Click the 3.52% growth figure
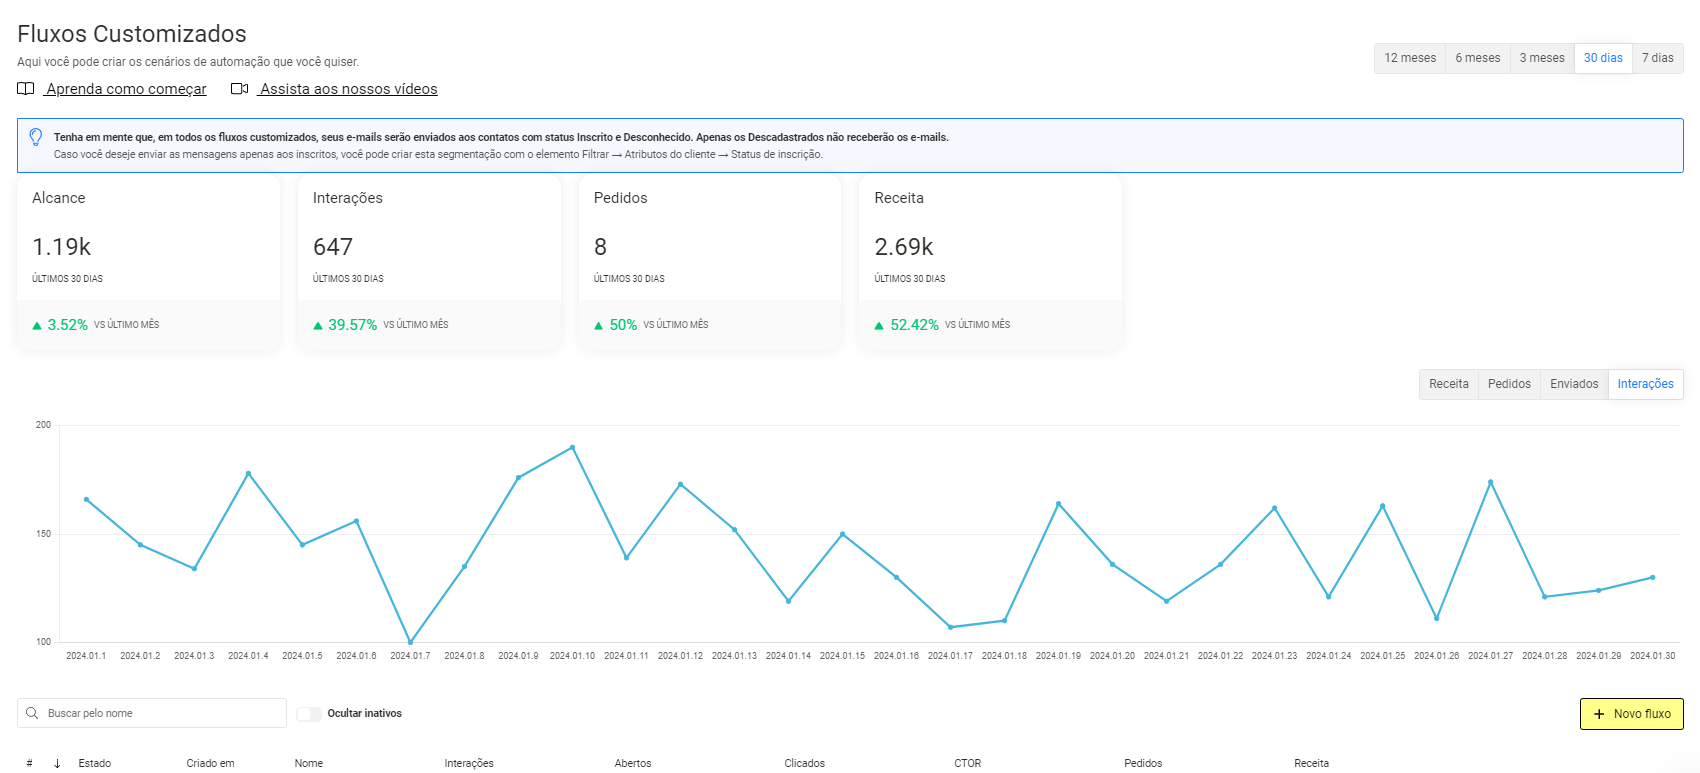 (68, 325)
